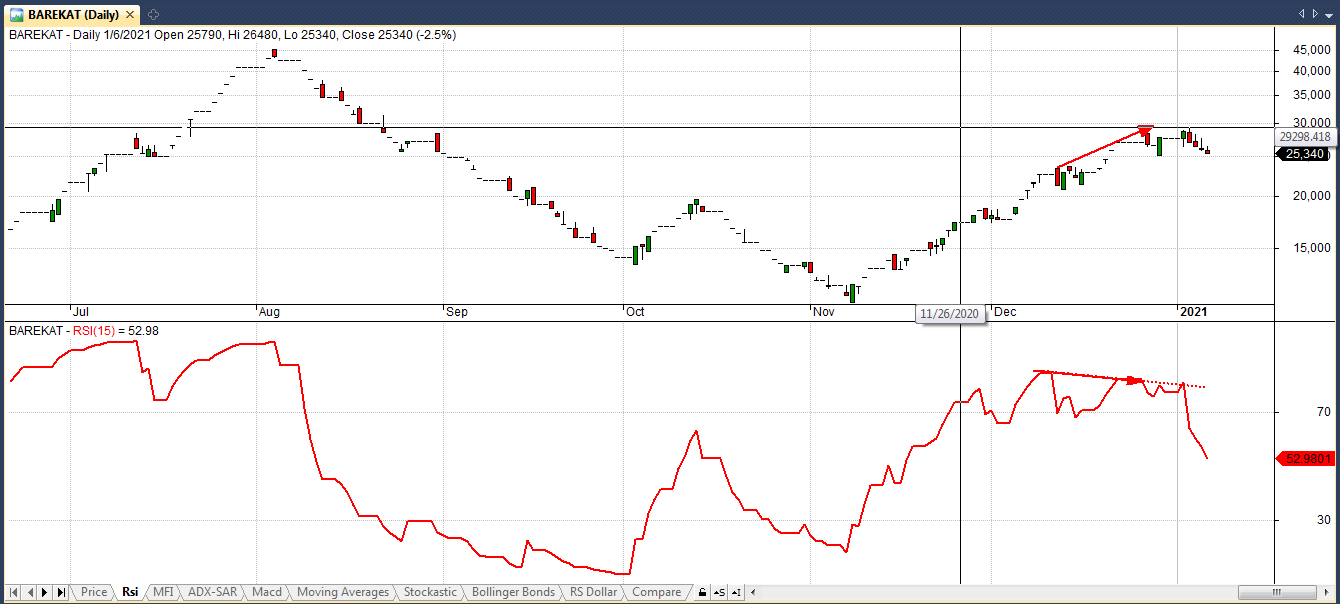
Task: Click the red RSI value label 52.98
Action: (x=1307, y=459)
